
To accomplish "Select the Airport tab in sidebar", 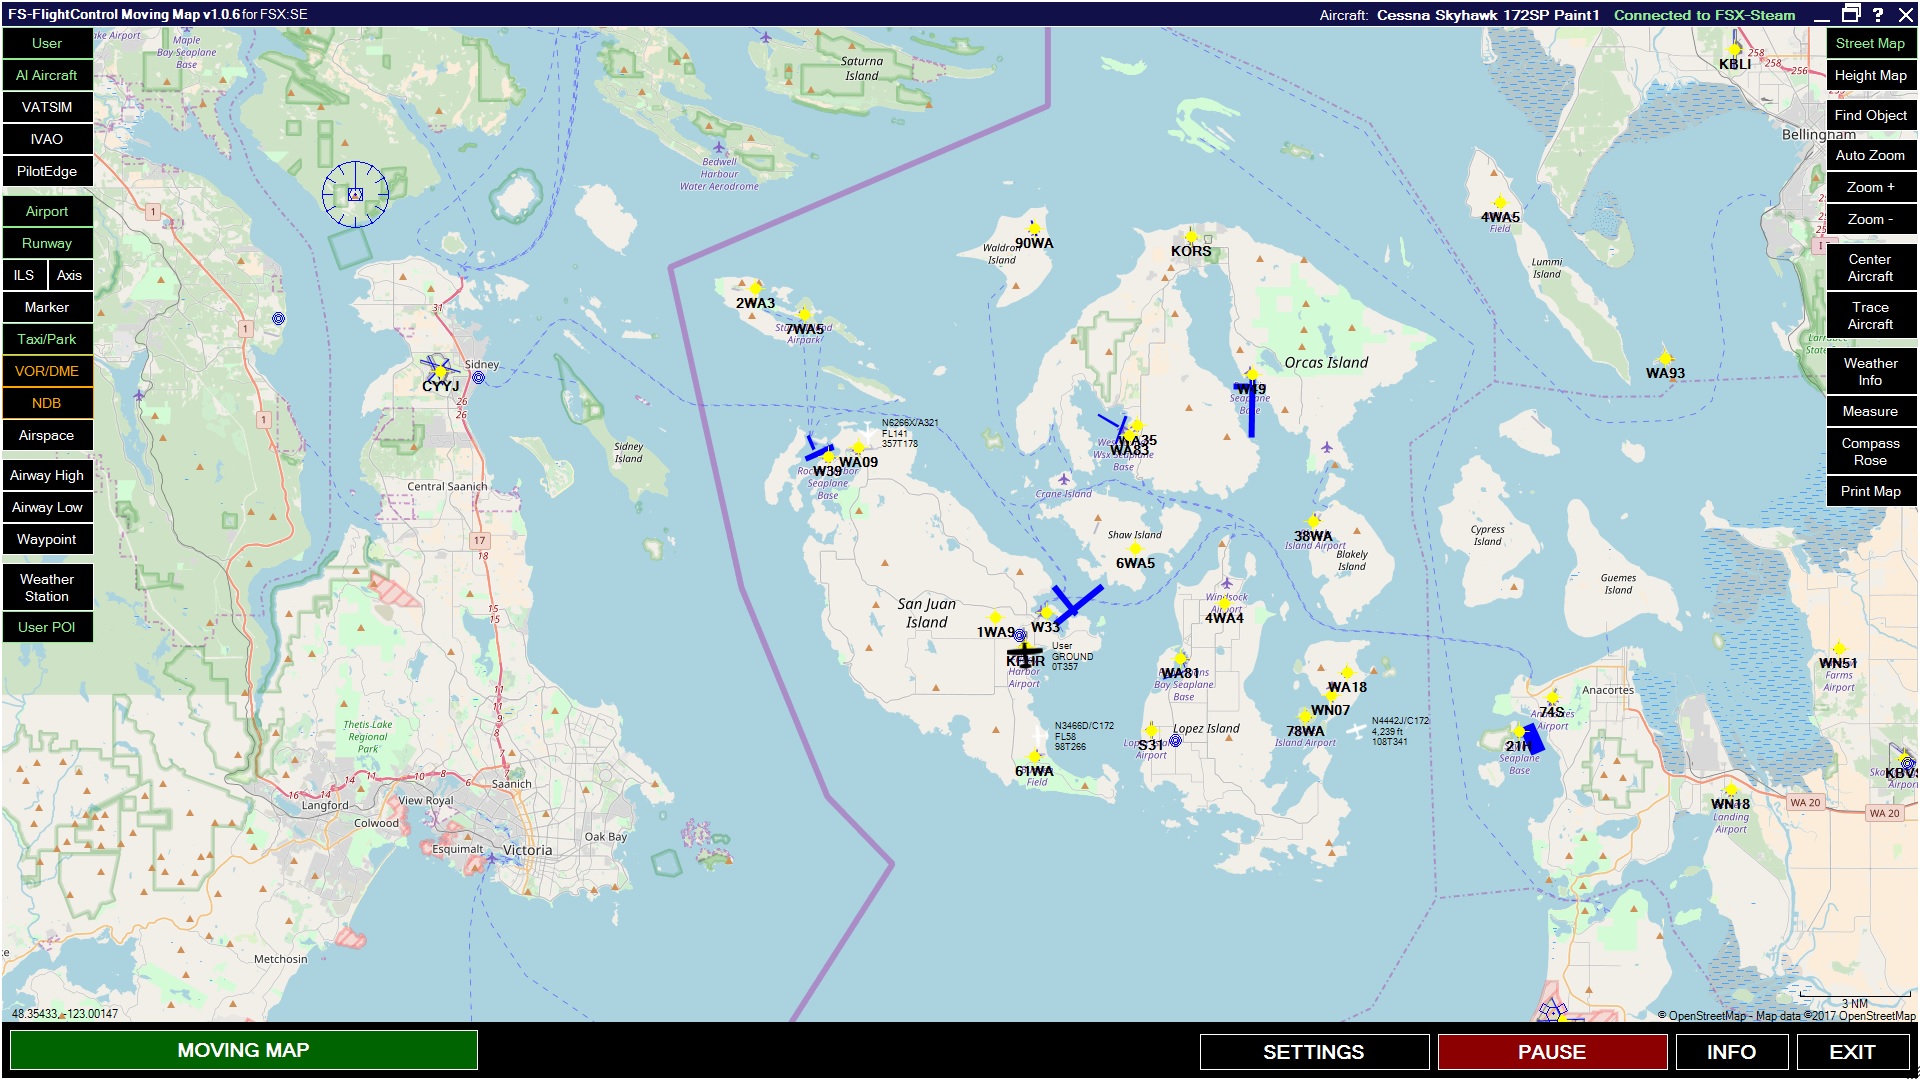I will (47, 211).
